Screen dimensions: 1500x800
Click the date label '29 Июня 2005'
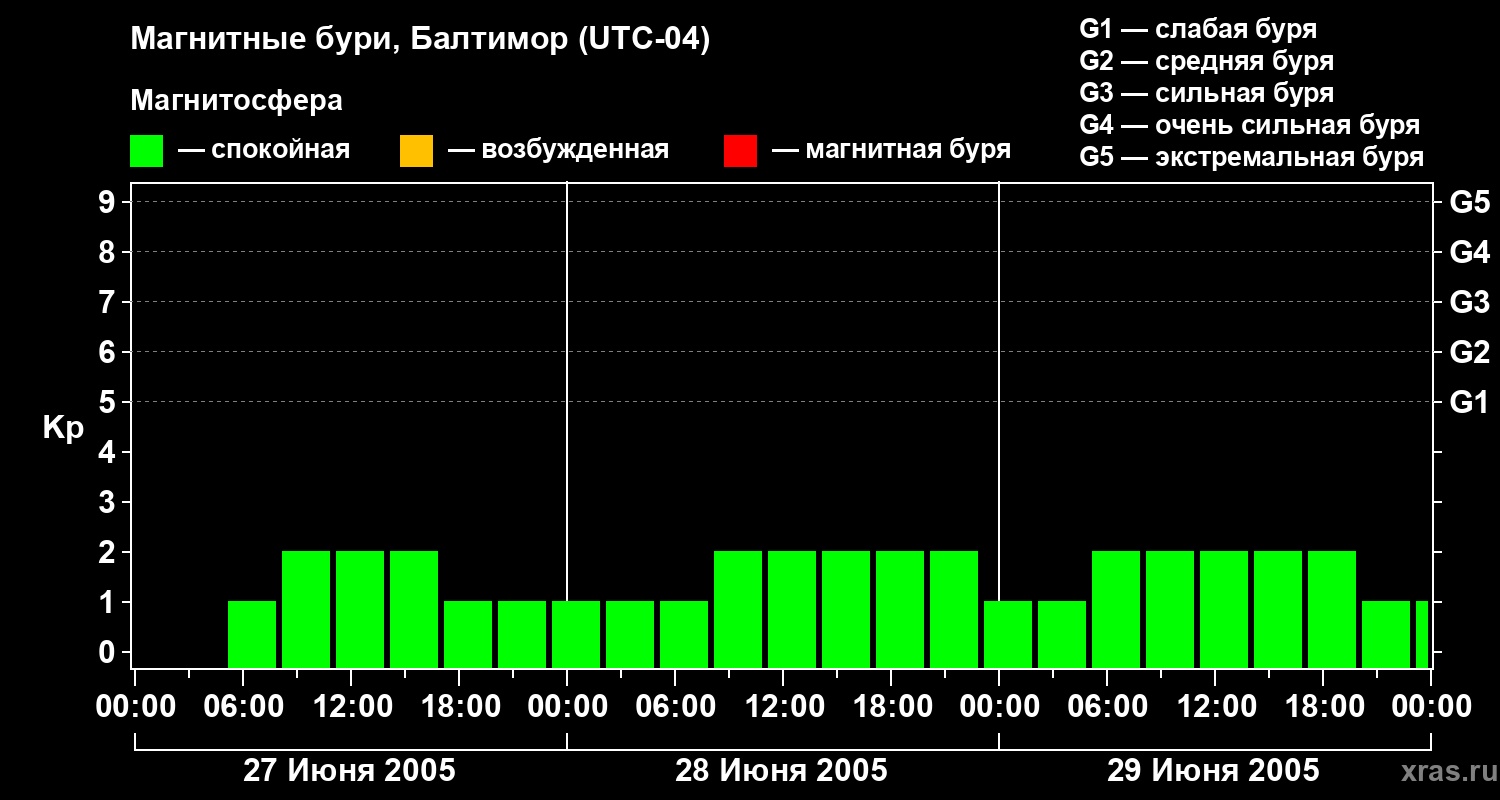[1213, 771]
